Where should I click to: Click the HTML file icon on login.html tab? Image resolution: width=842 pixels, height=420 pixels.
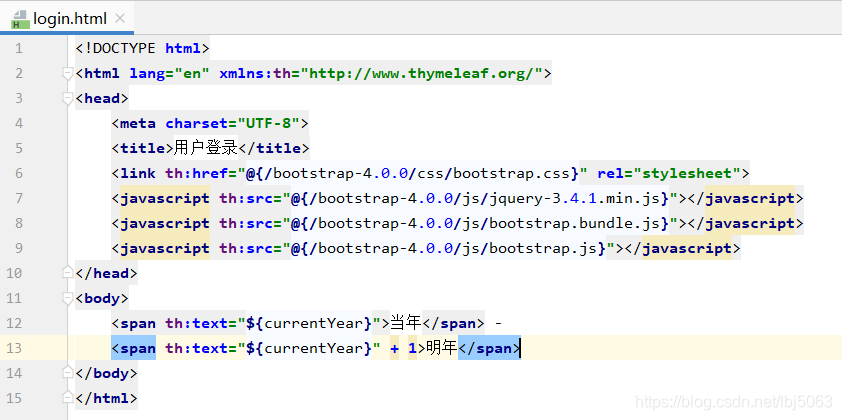[x=20, y=19]
